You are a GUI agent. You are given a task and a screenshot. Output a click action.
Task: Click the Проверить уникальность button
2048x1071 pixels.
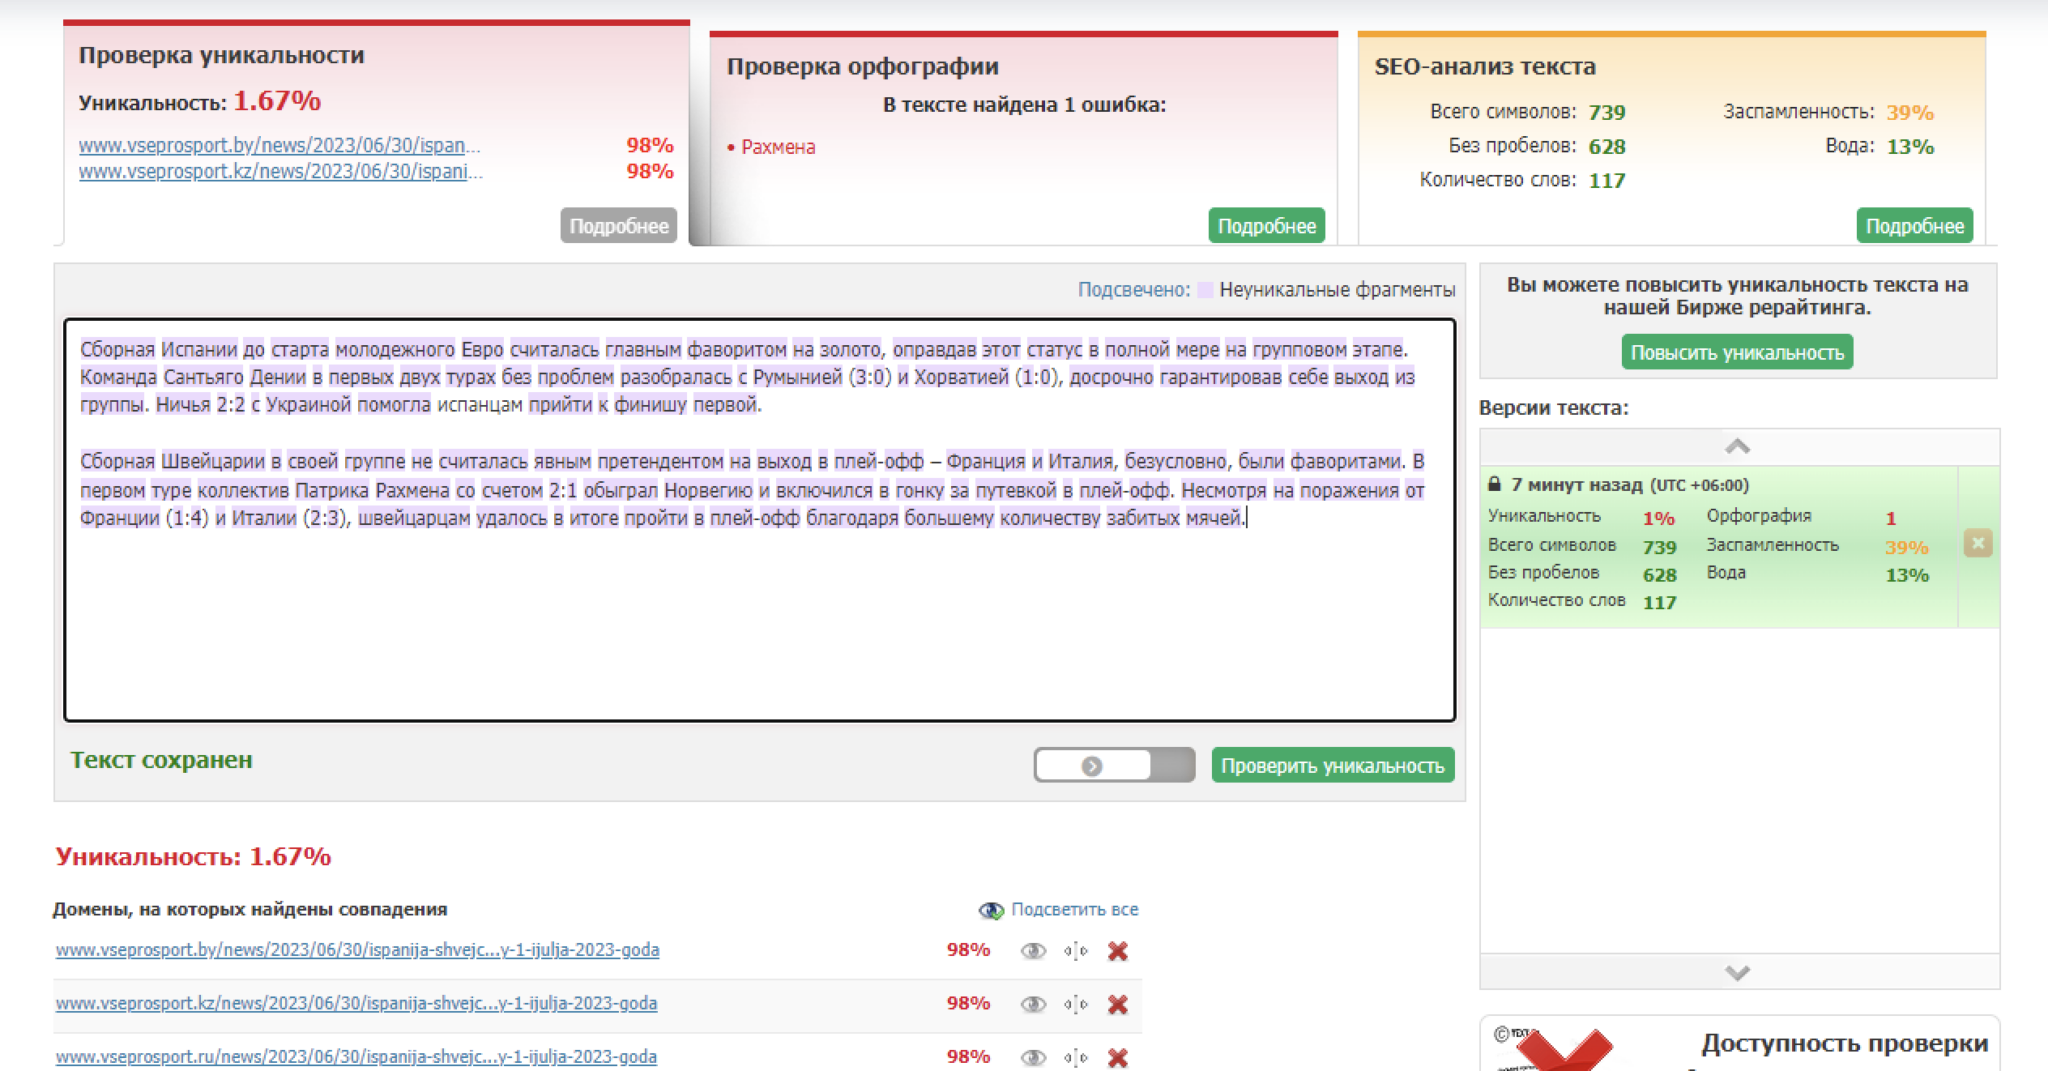click(1332, 766)
